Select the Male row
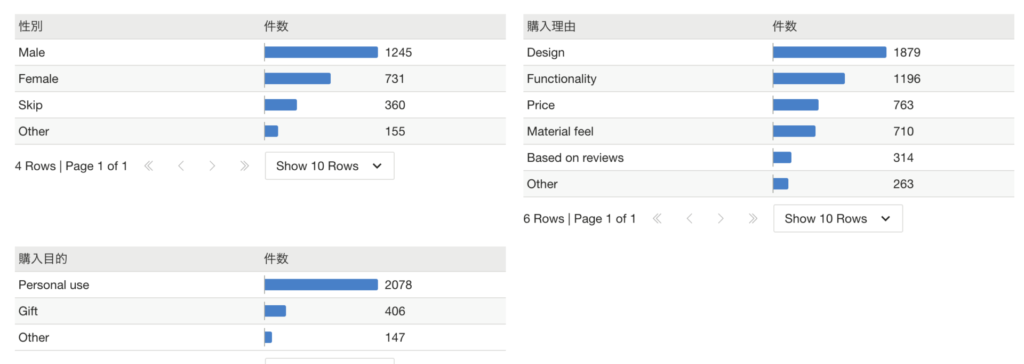This screenshot has width=1024, height=364. (x=260, y=52)
